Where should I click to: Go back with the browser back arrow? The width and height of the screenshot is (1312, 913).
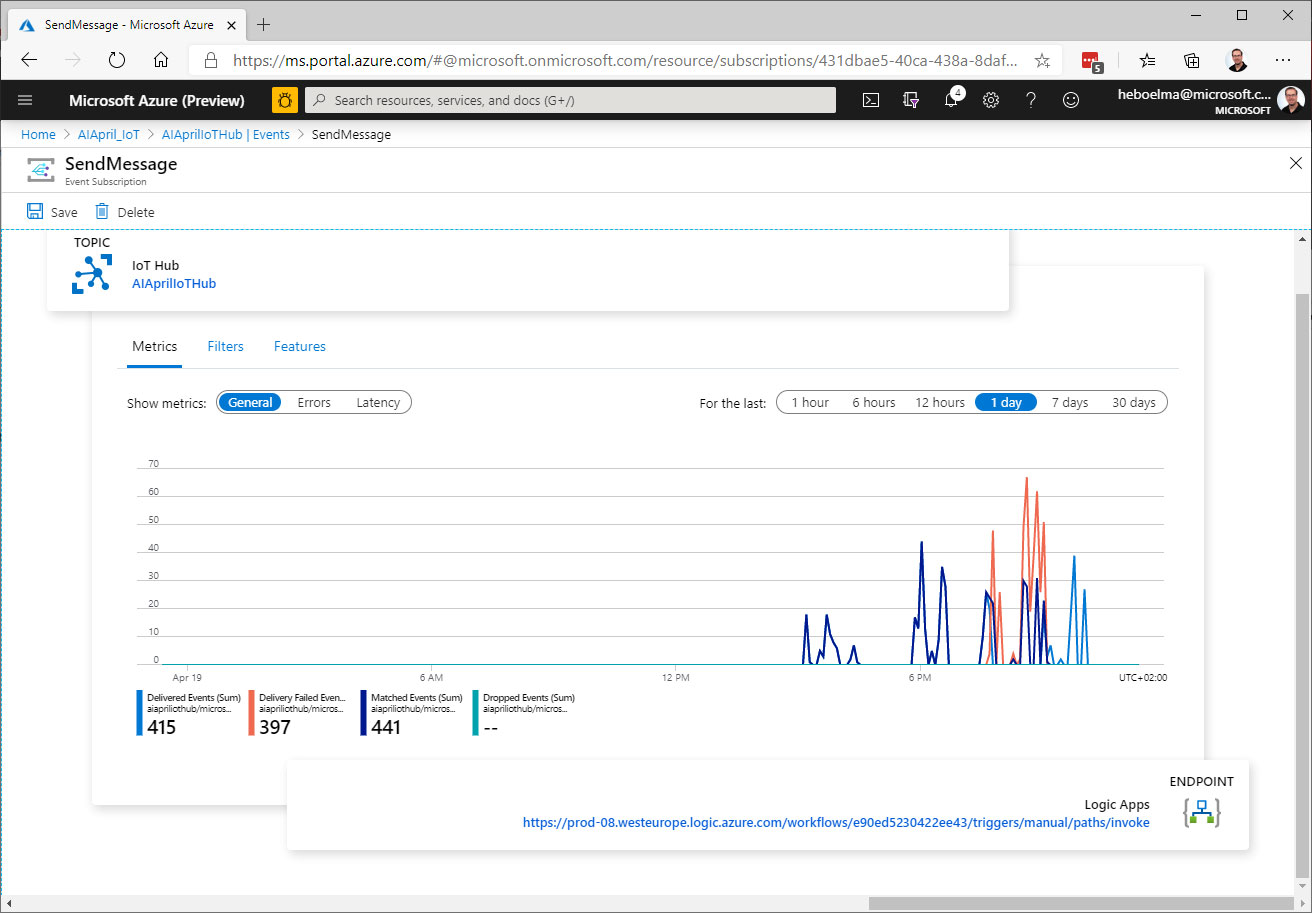click(x=29, y=60)
